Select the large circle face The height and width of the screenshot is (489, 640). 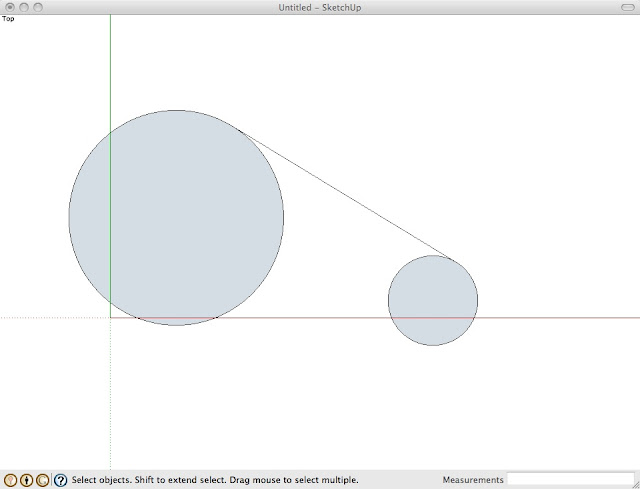(x=176, y=218)
